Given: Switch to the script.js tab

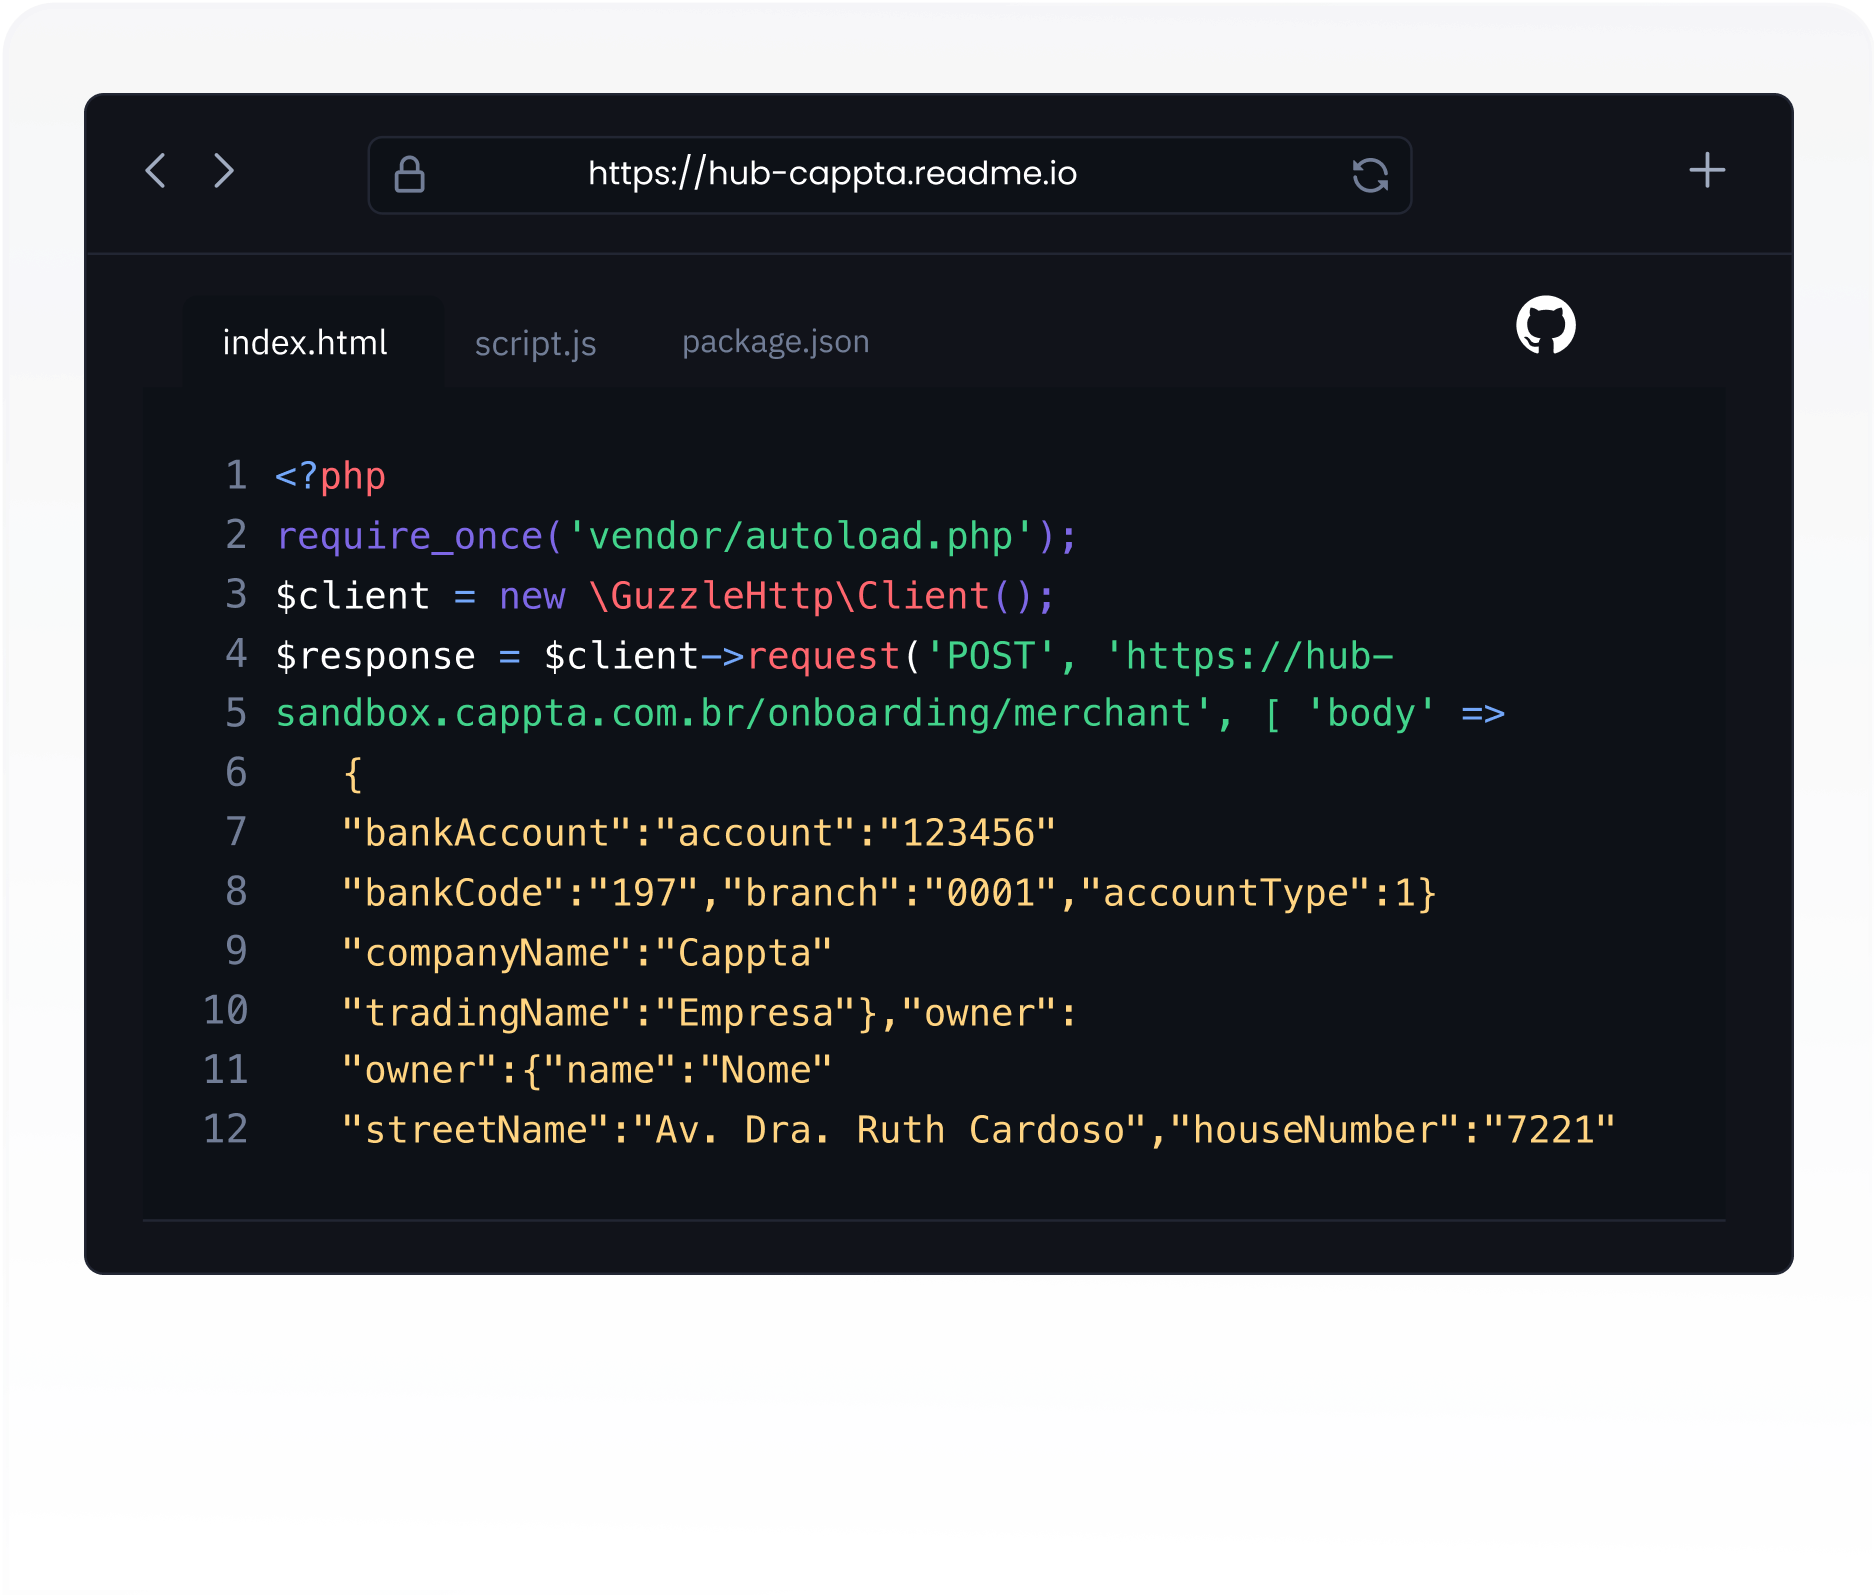Looking at the screenshot, I should [535, 344].
